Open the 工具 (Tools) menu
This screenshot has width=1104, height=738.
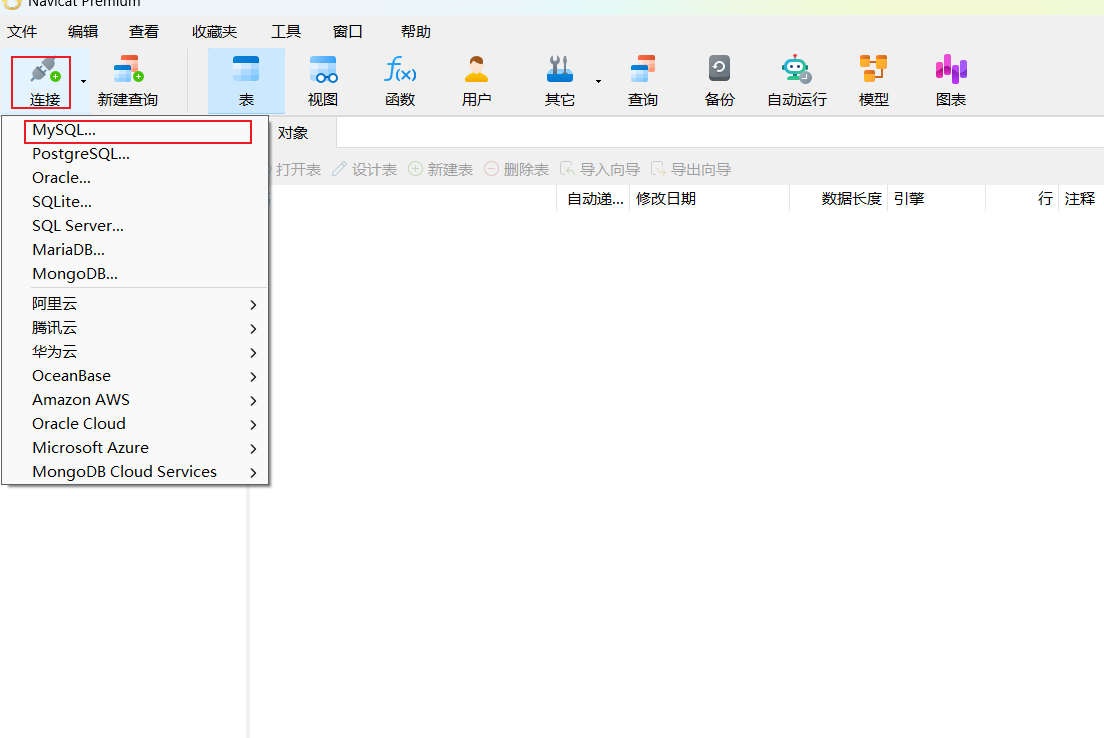[286, 32]
